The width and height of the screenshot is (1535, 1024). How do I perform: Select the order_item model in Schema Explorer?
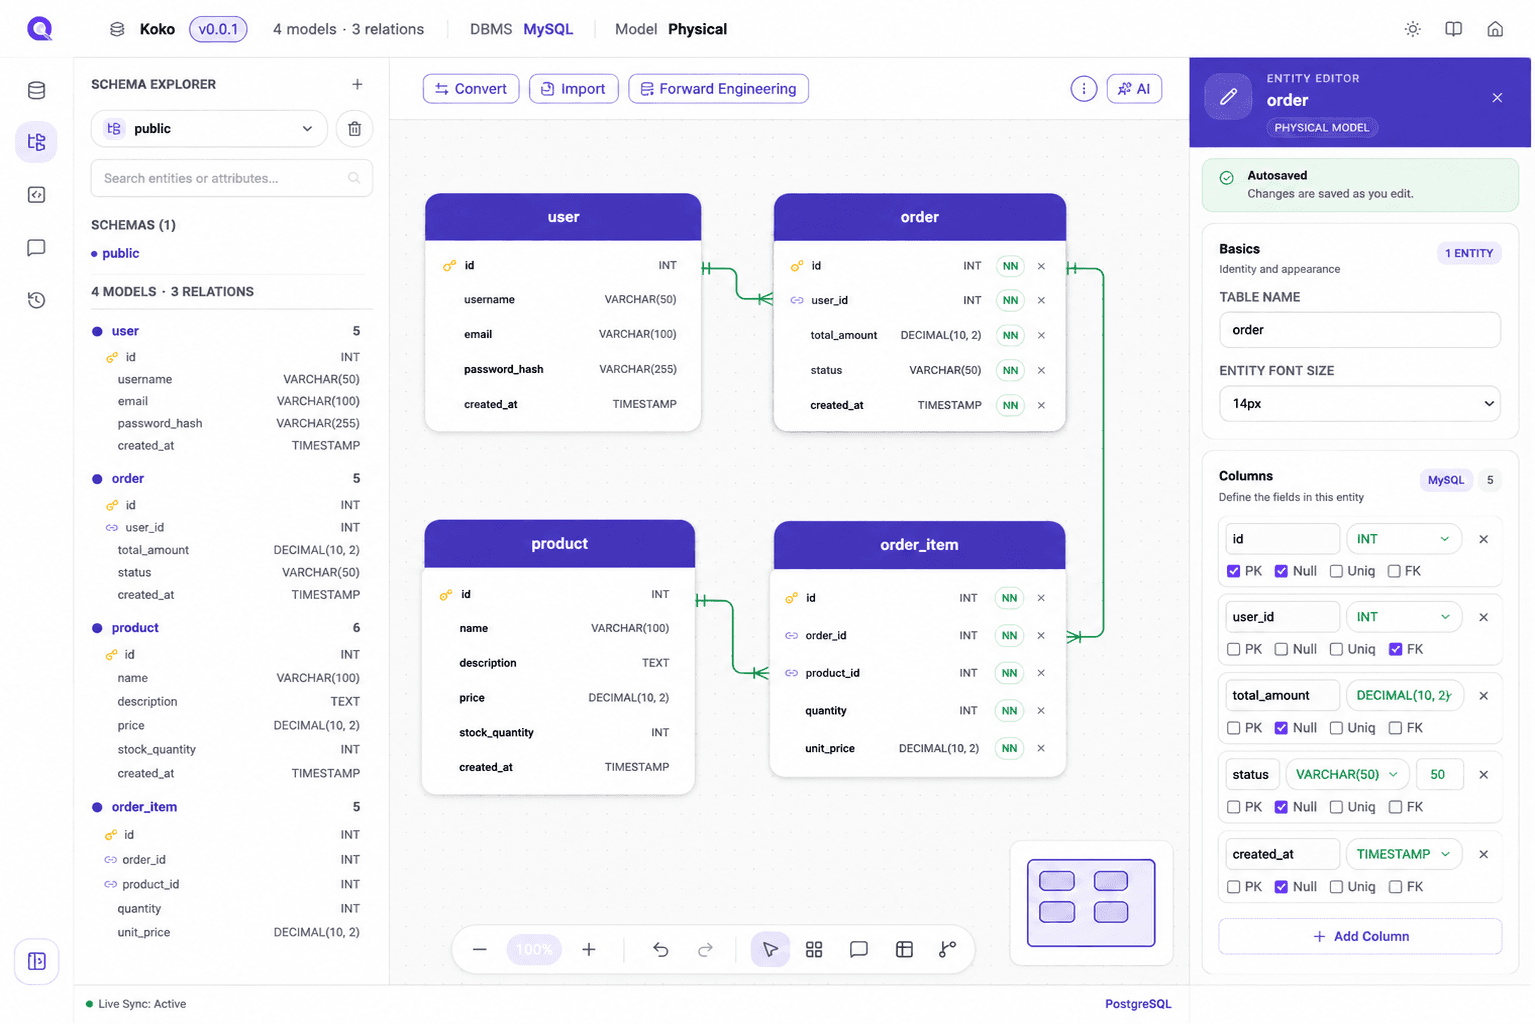[x=144, y=807]
